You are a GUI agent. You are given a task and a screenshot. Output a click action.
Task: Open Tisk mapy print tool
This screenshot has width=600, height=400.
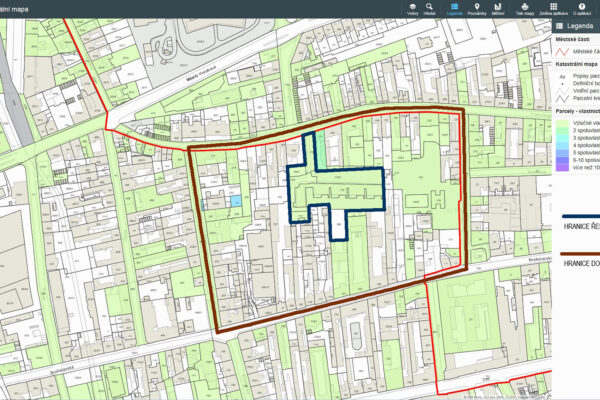coord(525,9)
